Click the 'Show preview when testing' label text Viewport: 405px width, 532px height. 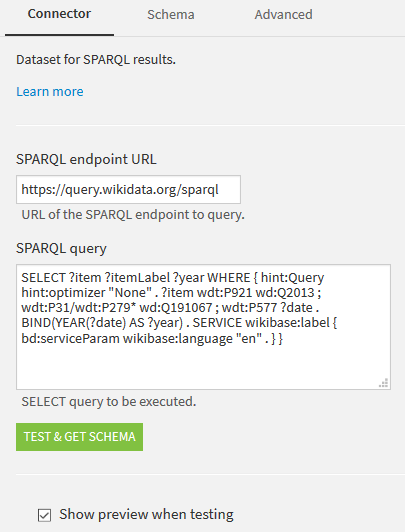point(146,514)
